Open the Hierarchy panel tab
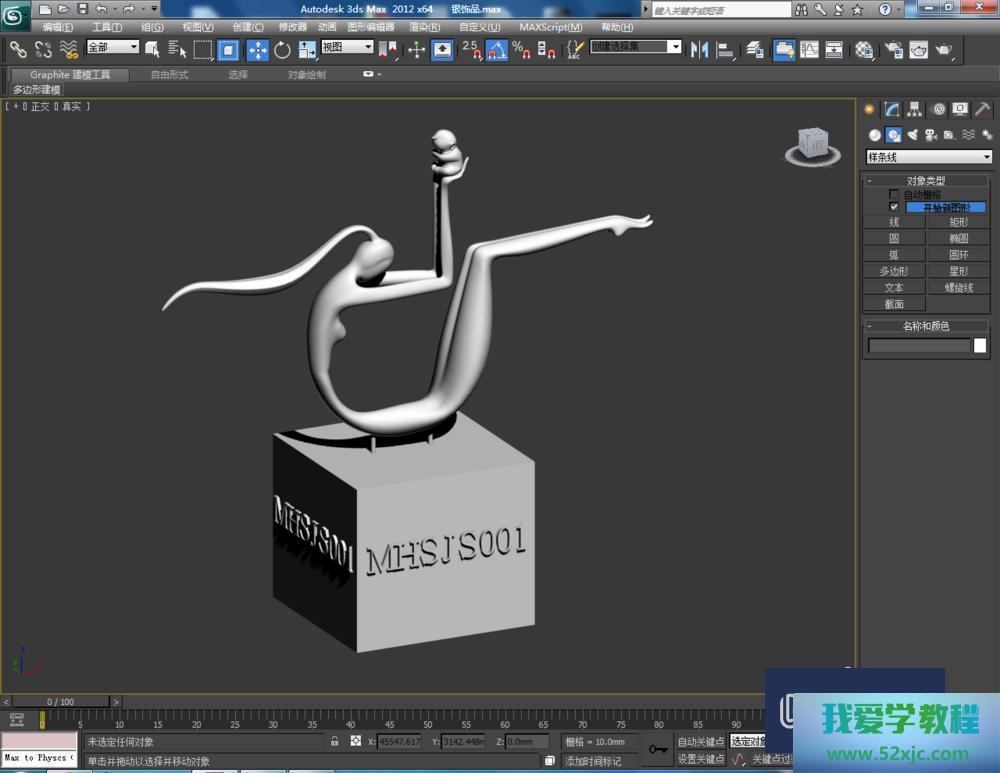 (x=915, y=109)
